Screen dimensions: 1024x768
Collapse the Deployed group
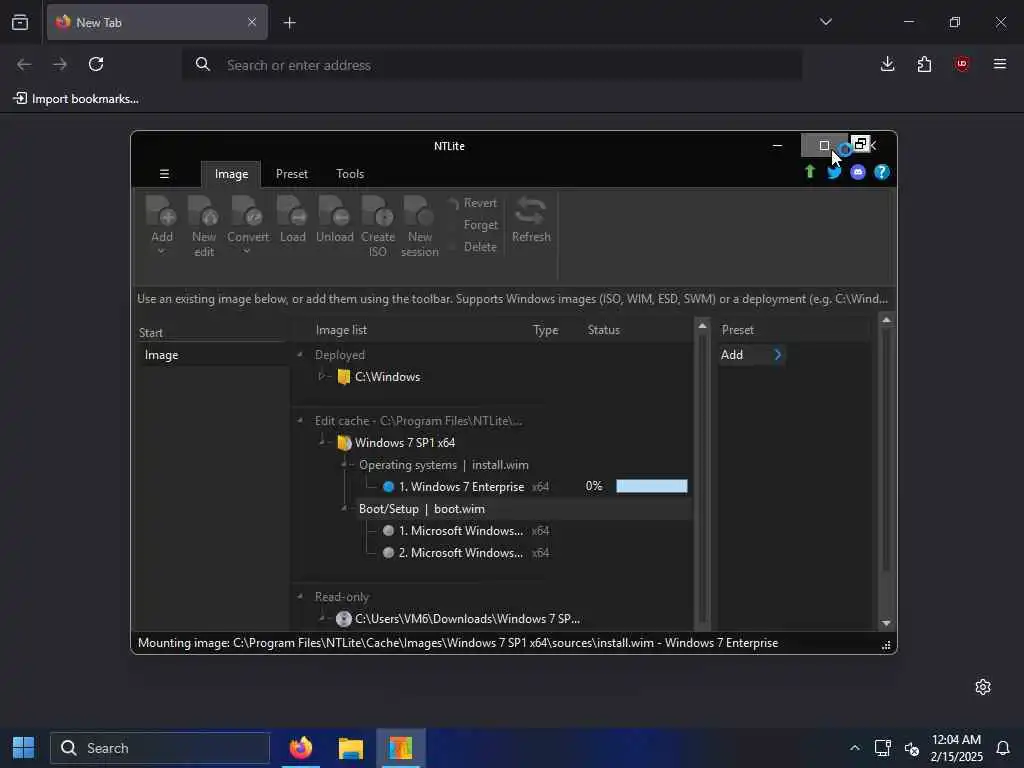[x=300, y=355]
